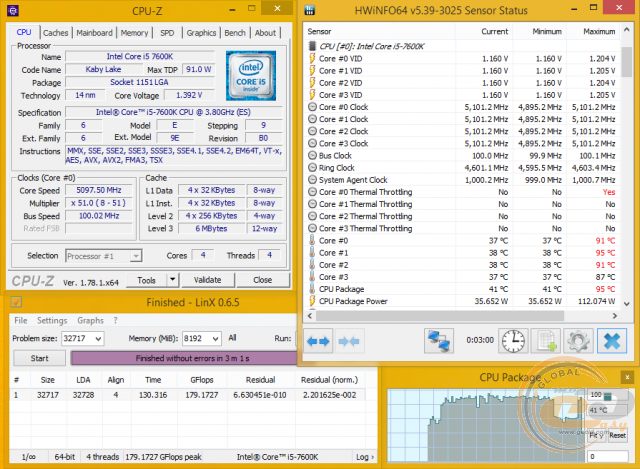Switch to the Caches tab in CPU-Z

tap(56, 33)
